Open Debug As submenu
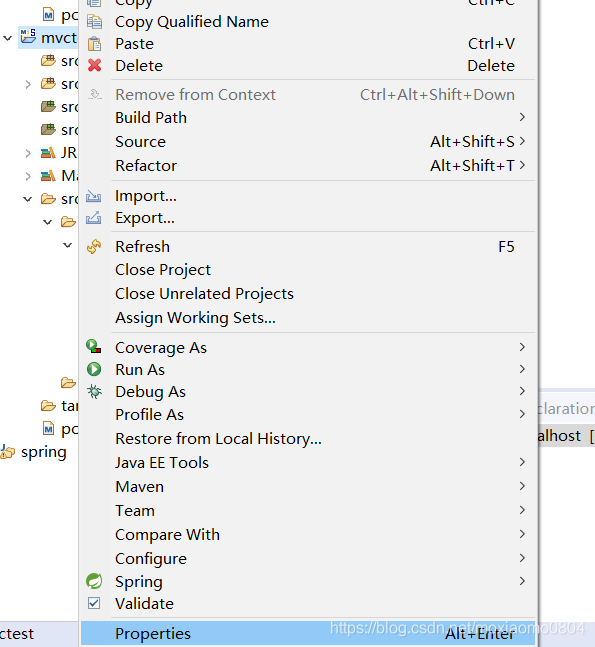This screenshot has height=647, width=595. [308, 392]
